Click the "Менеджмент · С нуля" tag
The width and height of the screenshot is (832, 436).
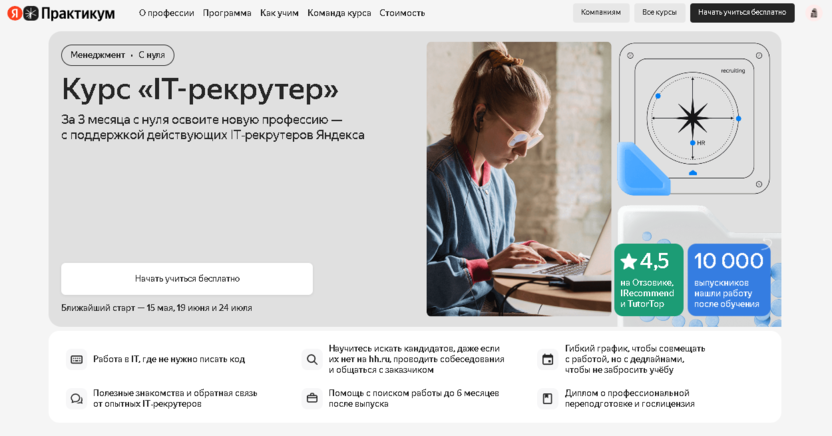(118, 55)
